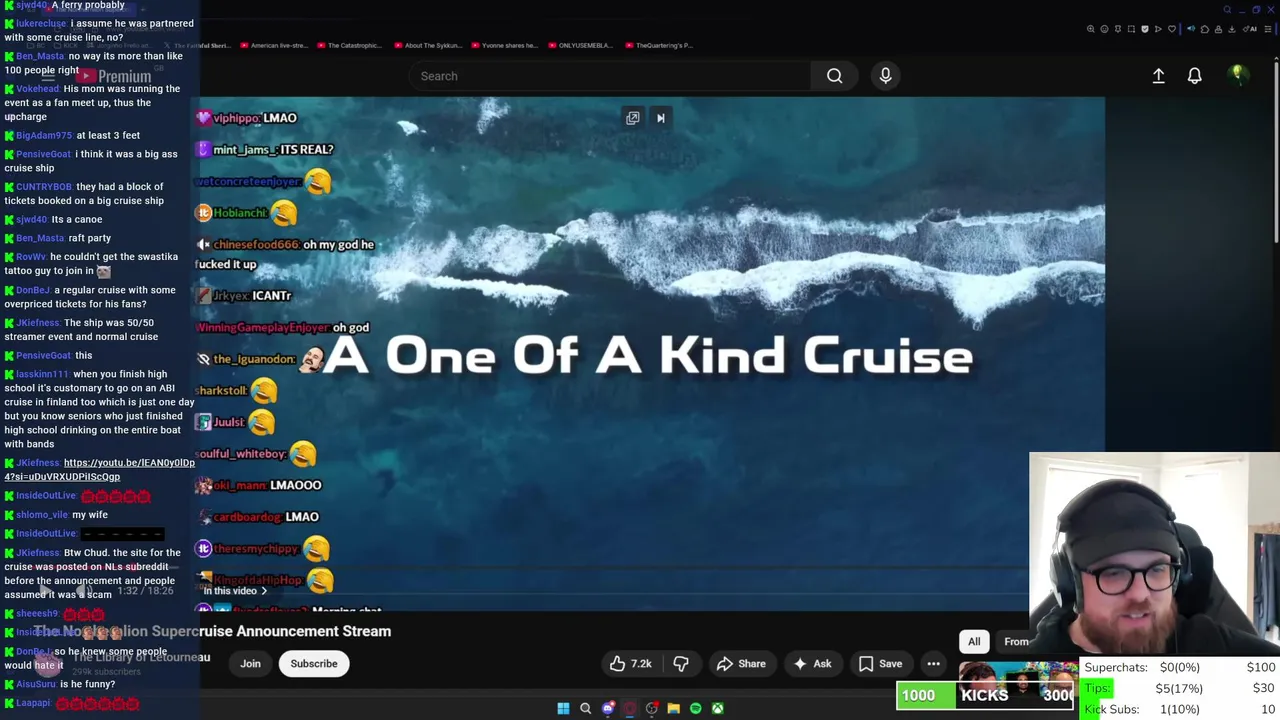Image resolution: width=1280 pixels, height=720 pixels.
Task: Open Yvonne shares he... bookmark tab
Action: coord(504,45)
